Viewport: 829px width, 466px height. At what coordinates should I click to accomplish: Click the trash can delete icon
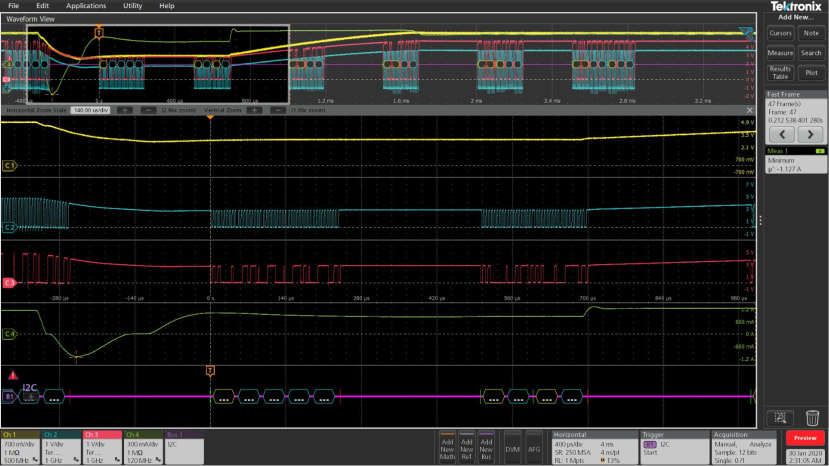[x=812, y=418]
